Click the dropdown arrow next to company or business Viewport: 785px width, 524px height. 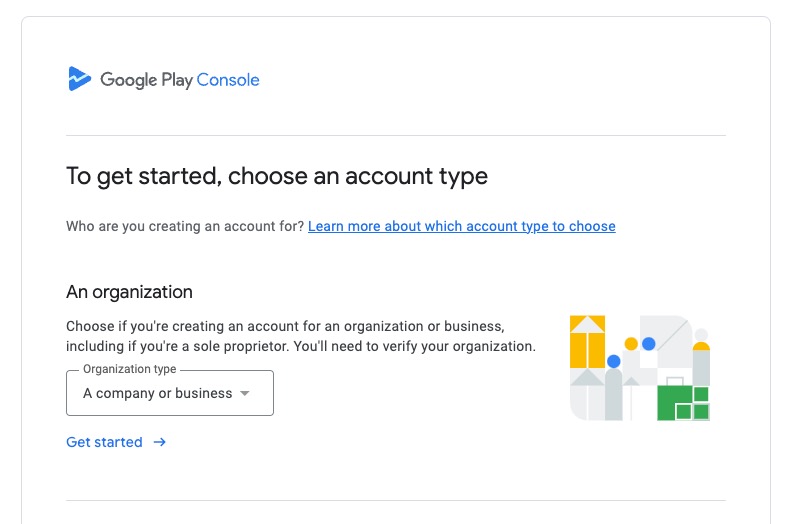tap(245, 394)
